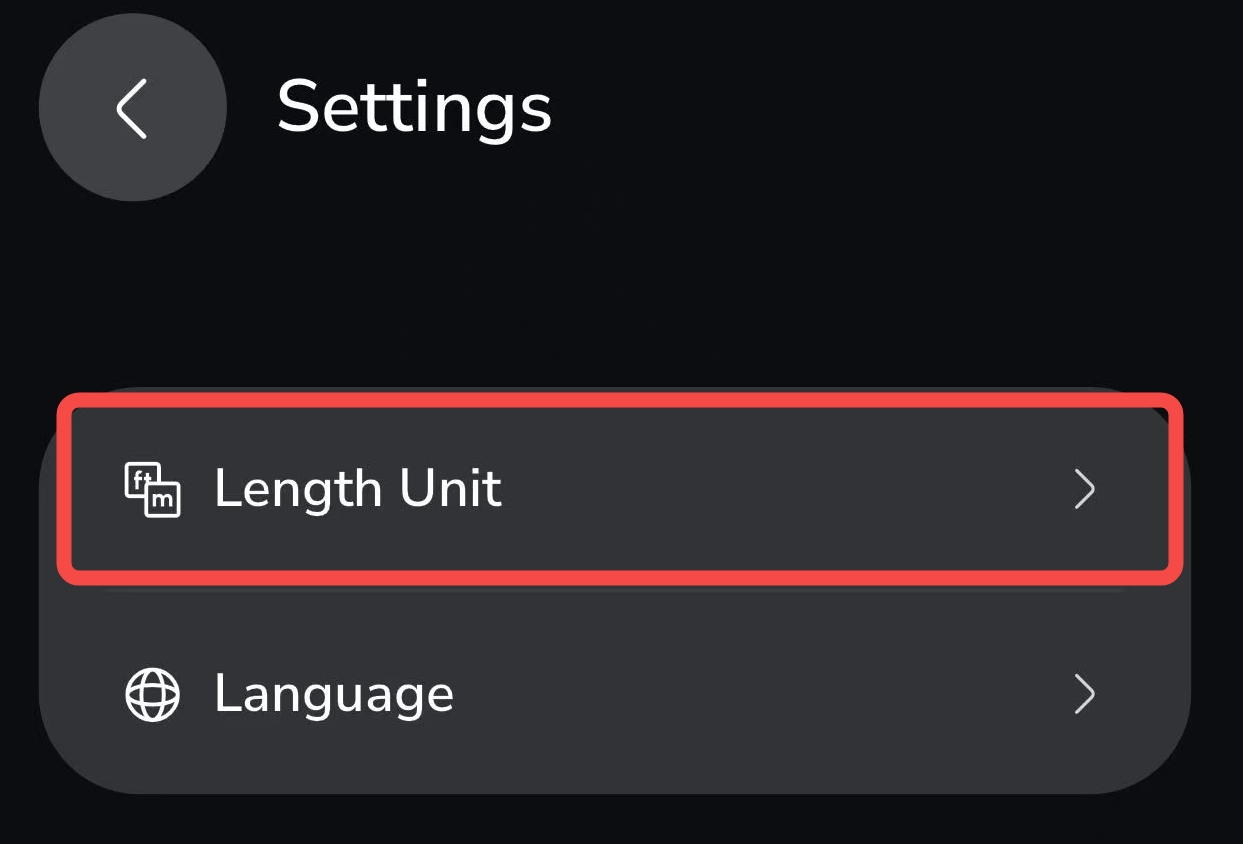Viewport: 1243px width, 844px height.
Task: Click the feet-to-meters unit symbol
Action: tap(152, 489)
